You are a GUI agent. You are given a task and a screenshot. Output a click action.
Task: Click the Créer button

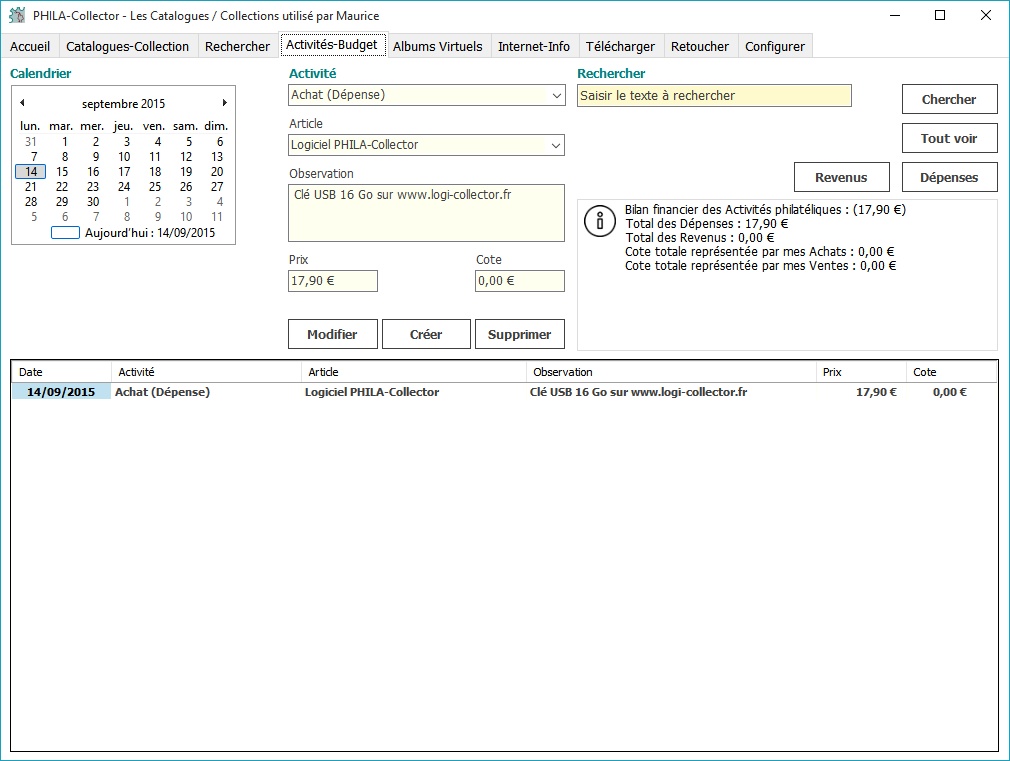click(426, 334)
